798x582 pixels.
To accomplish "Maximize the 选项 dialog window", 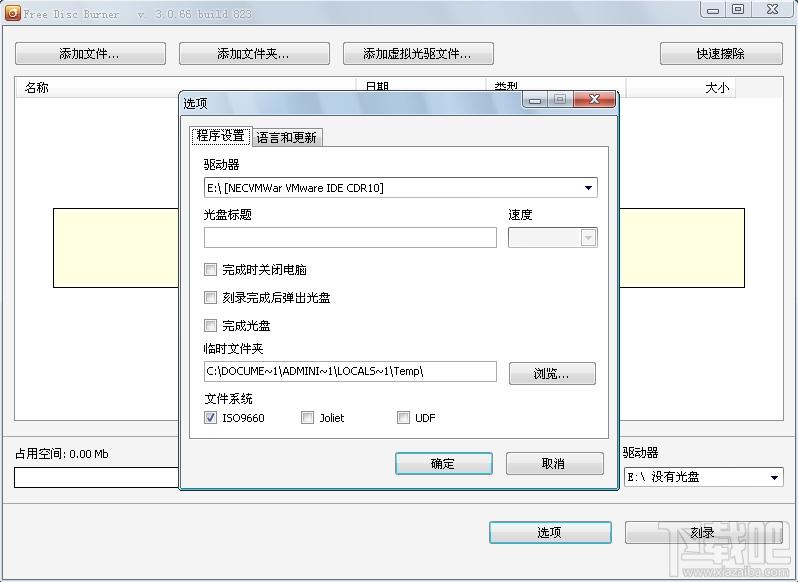I will [x=560, y=99].
